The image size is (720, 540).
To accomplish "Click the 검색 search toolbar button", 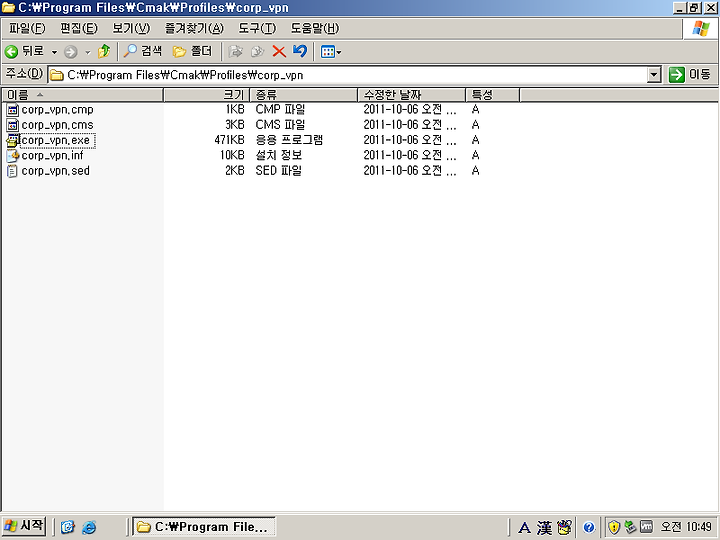I will [143, 51].
